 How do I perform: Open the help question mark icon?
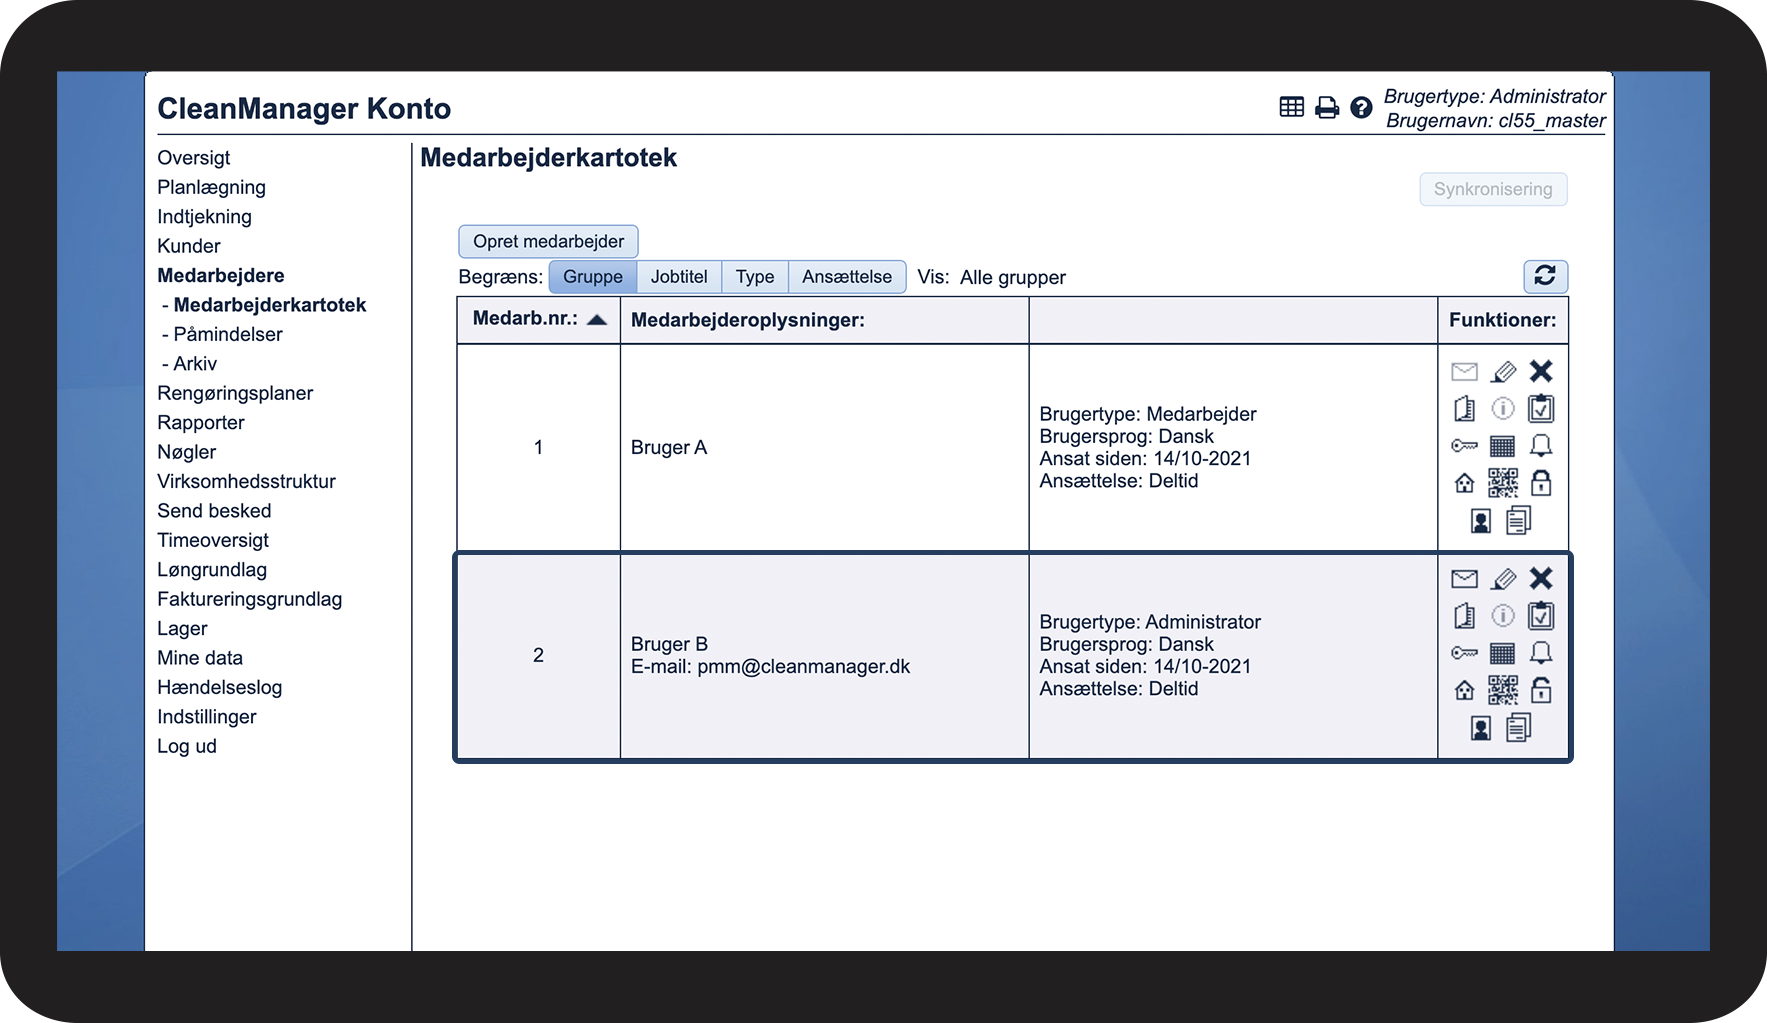click(1361, 107)
